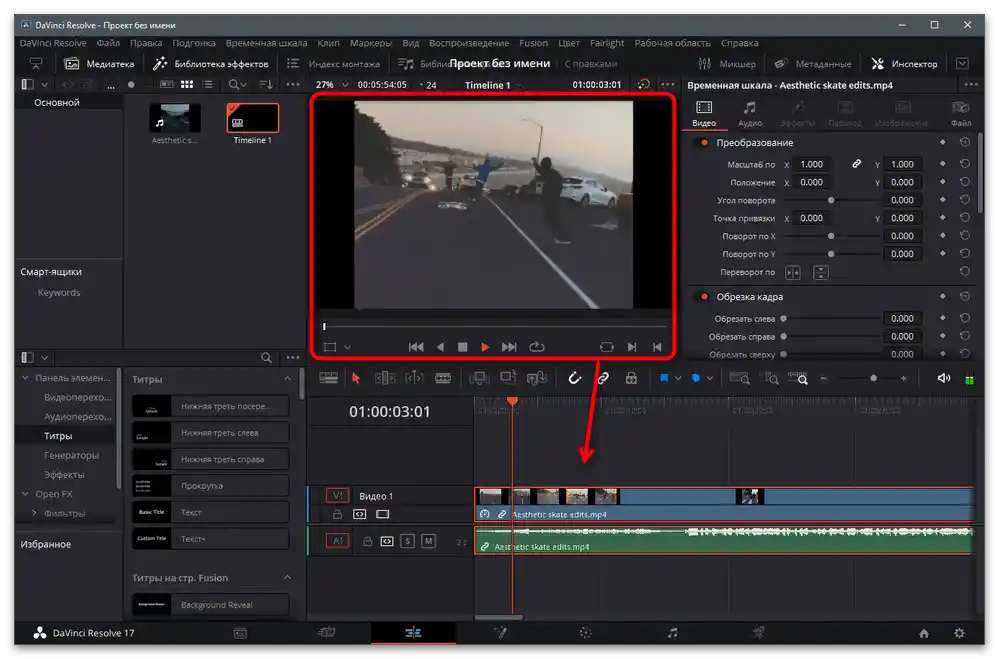Select the trim edit tool

tap(385, 379)
